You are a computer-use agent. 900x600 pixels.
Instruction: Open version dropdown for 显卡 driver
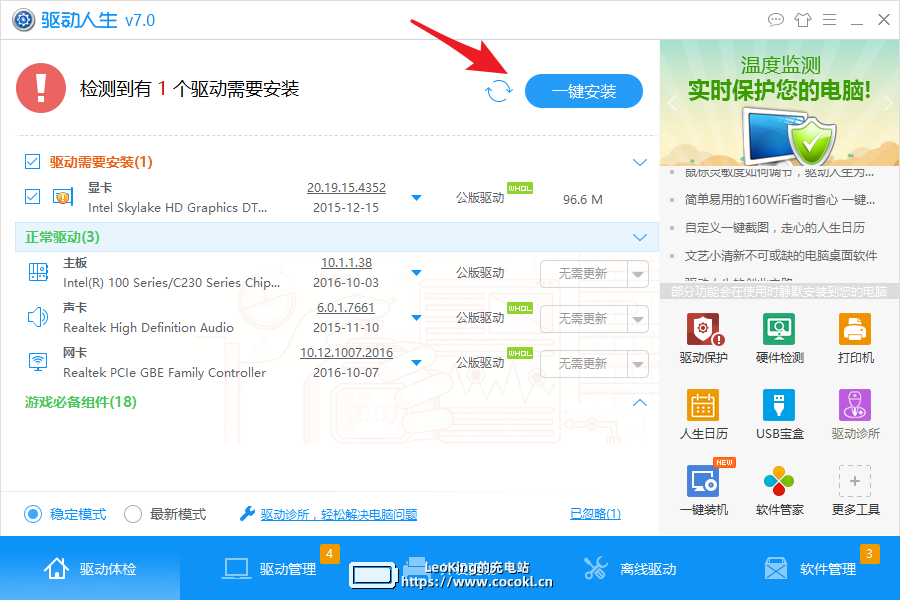pyautogui.click(x=417, y=198)
